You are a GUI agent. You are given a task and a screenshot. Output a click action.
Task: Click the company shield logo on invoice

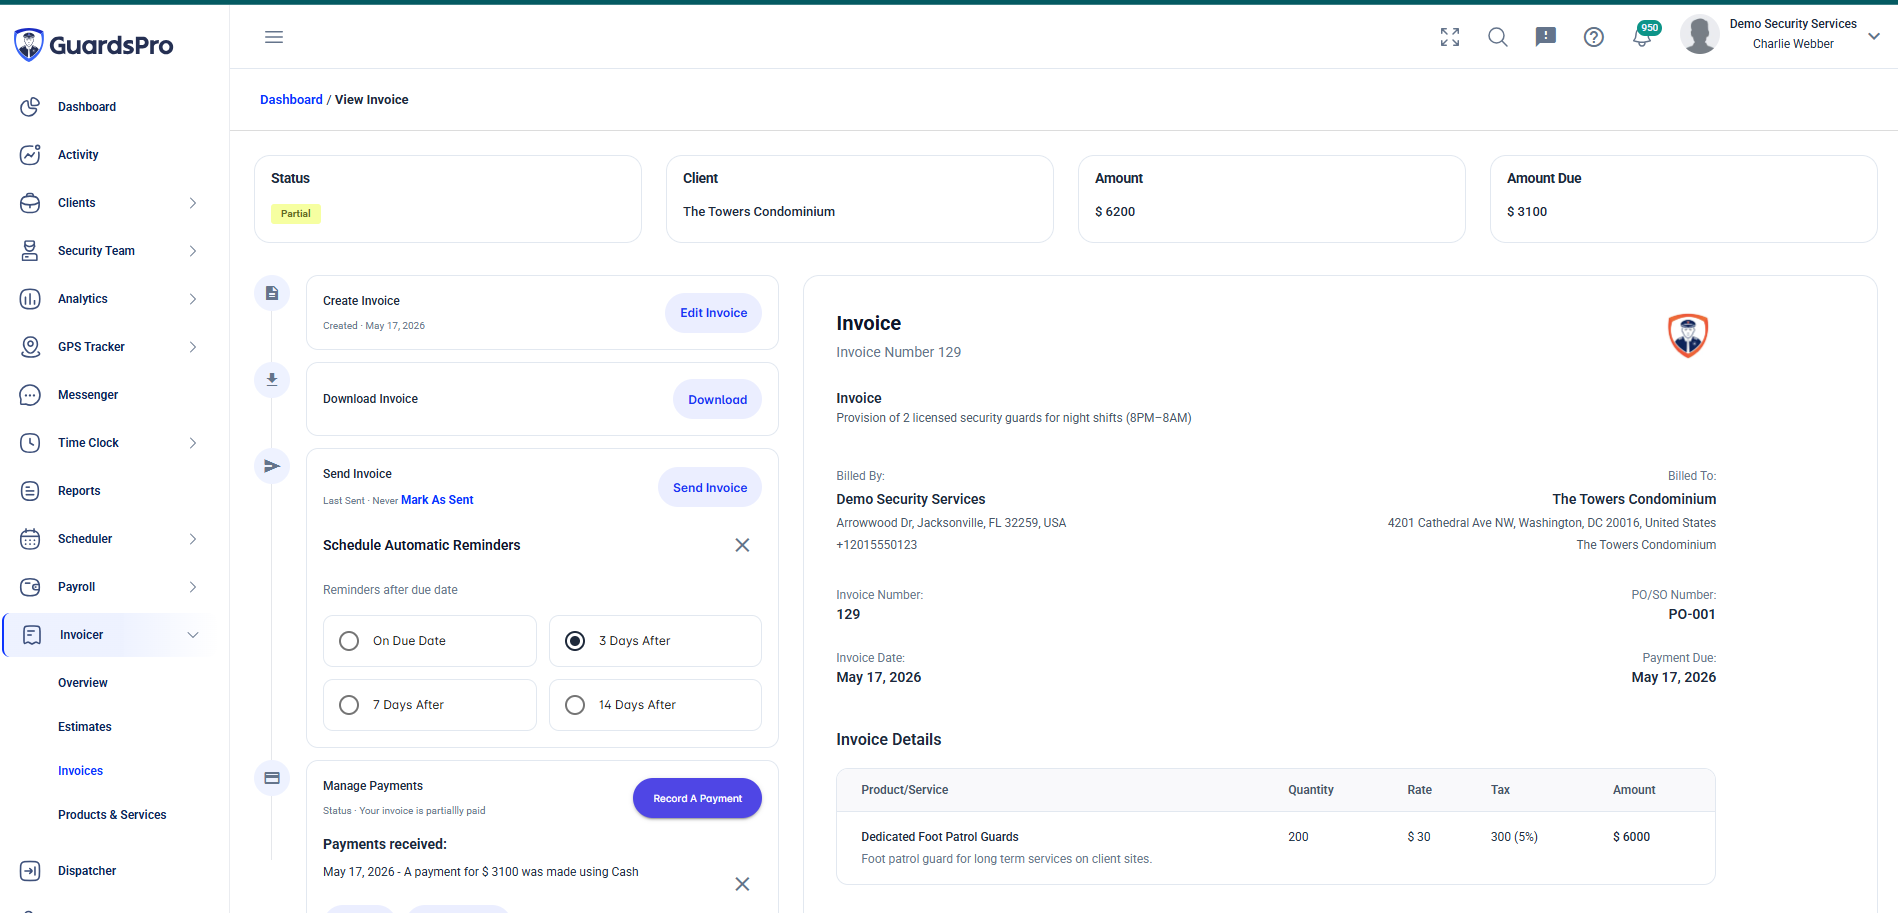point(1688,335)
